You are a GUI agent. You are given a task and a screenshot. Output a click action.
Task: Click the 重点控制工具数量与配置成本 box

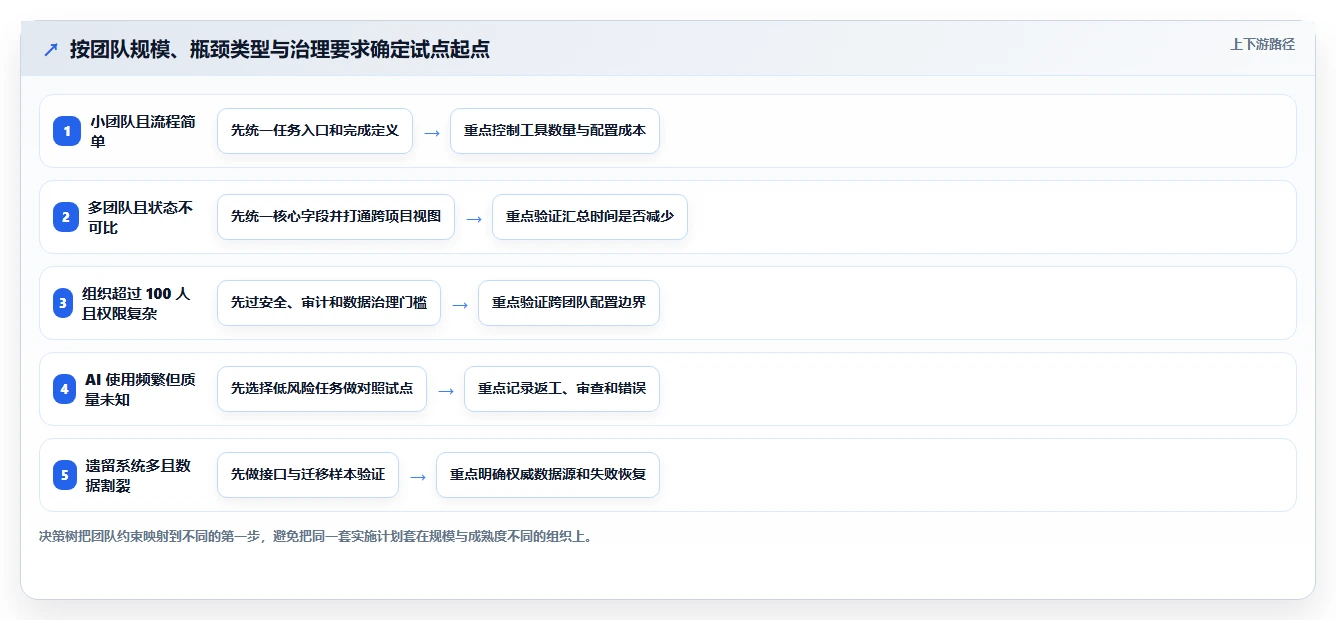(555, 131)
